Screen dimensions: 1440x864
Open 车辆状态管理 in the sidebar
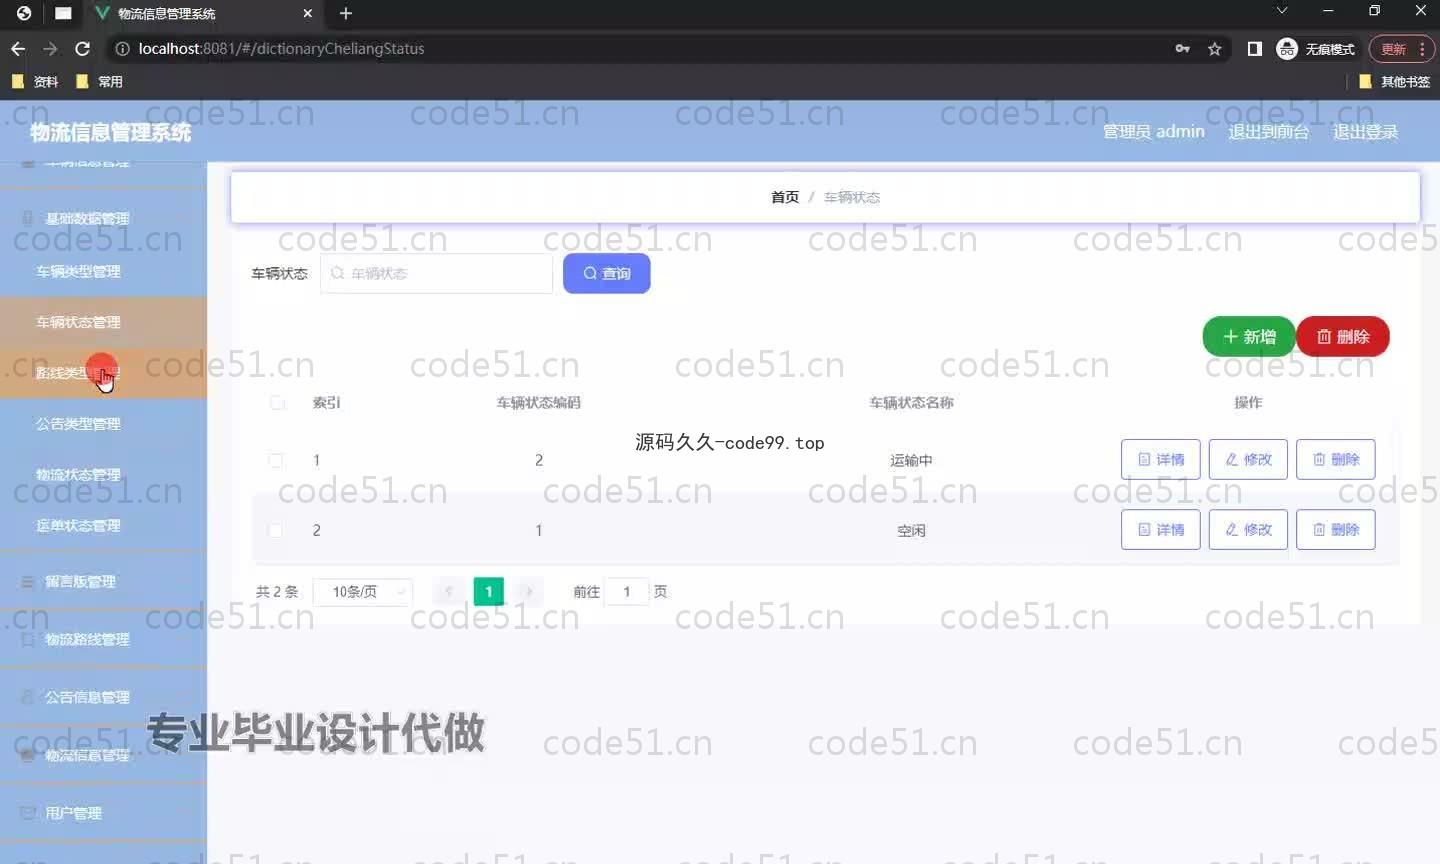click(x=103, y=322)
